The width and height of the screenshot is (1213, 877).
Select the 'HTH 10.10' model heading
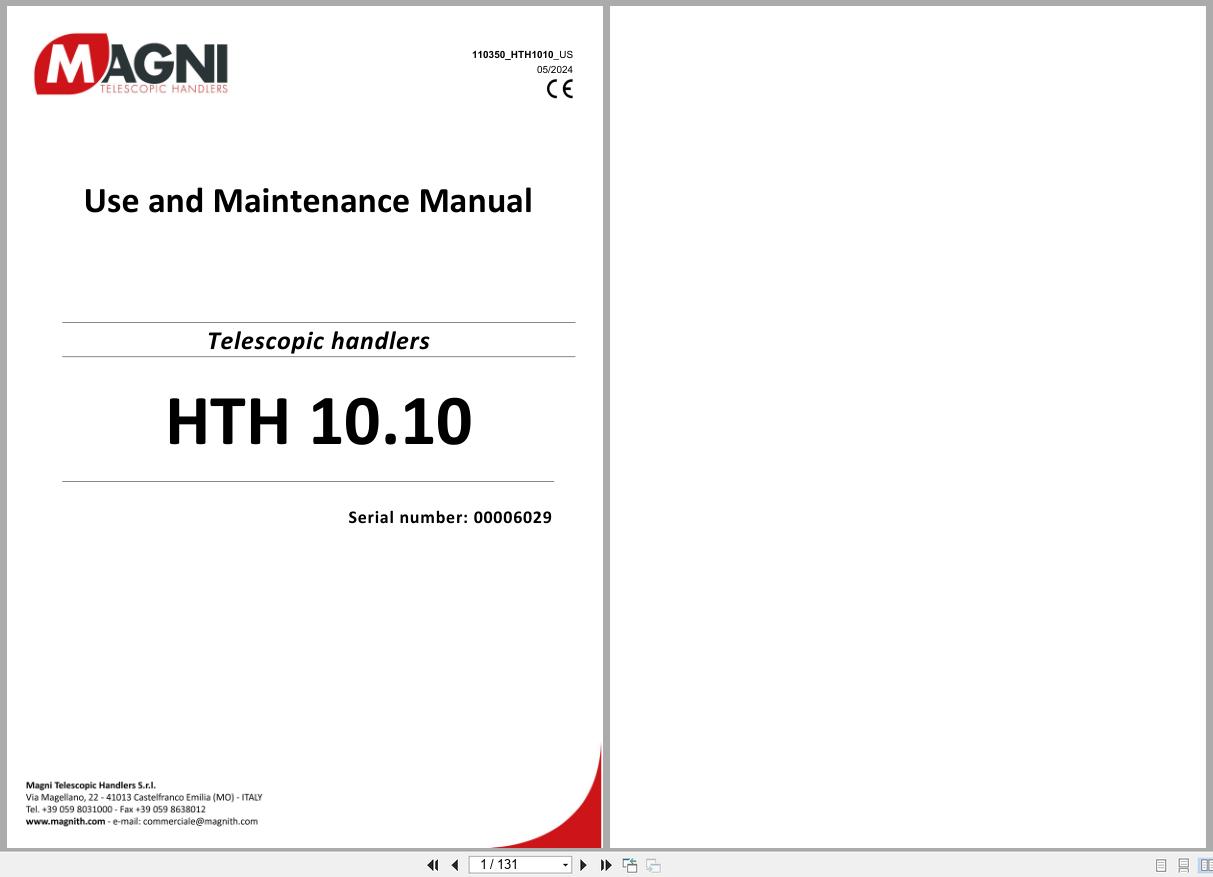tap(319, 422)
